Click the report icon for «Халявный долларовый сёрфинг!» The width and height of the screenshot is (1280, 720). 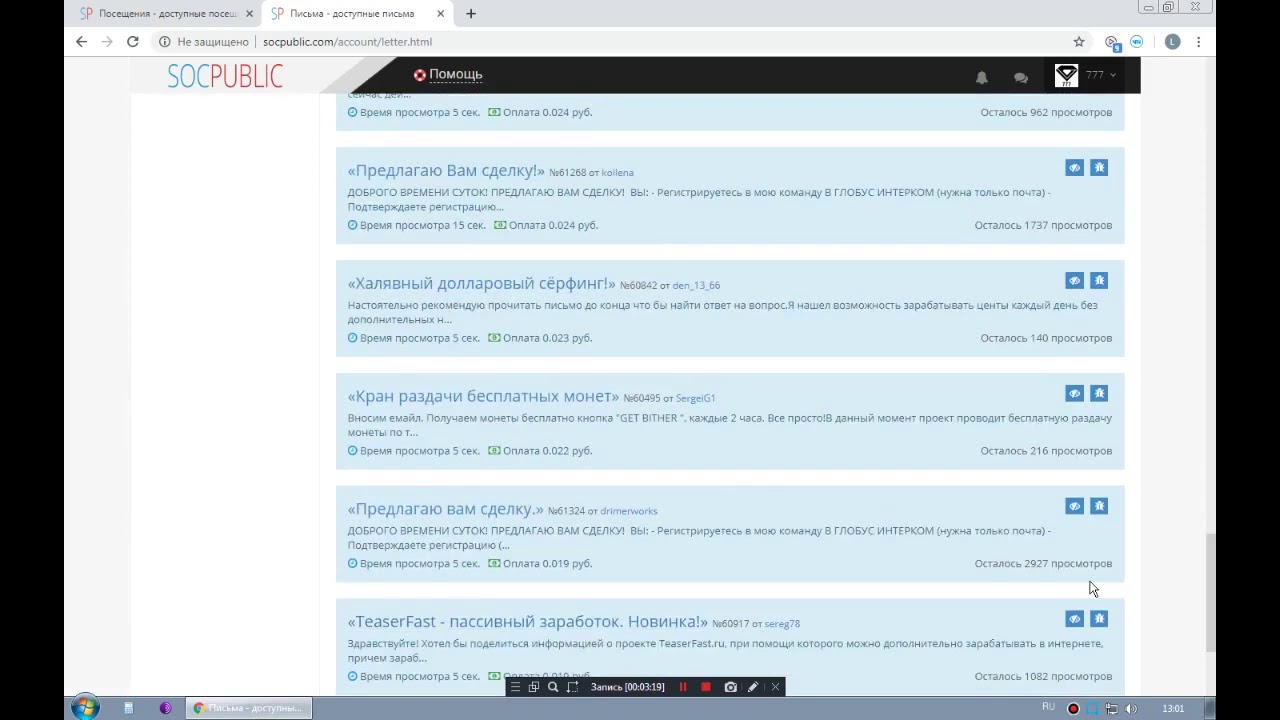[x=1099, y=281]
